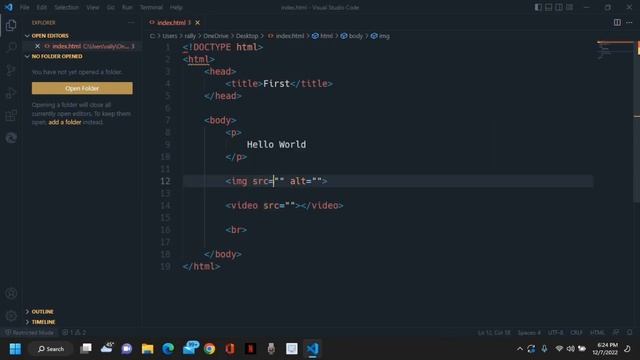The width and height of the screenshot is (640, 360).
Task: Show hidden system tray icons chevron
Action: point(520,349)
